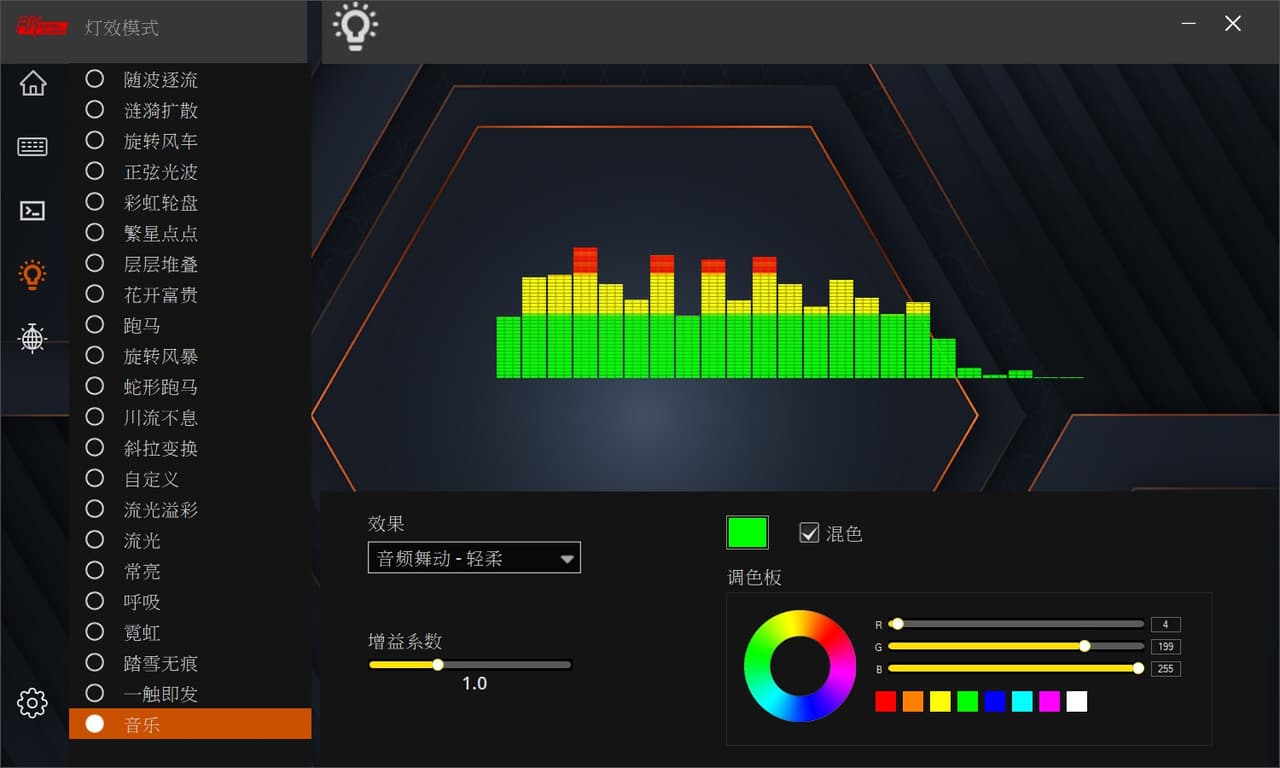Screen dimensions: 1280x768
Task: Click the 效果 dropdown arrow
Action: coord(567,559)
